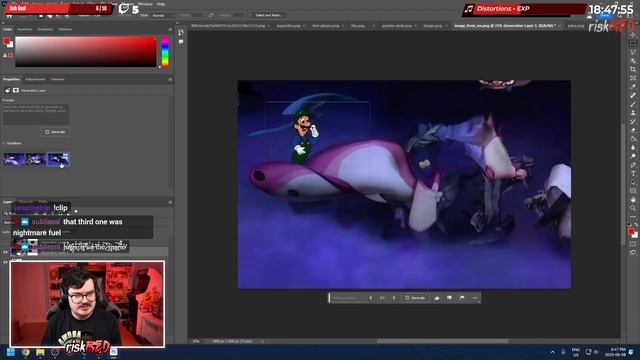
Task: Toggle Quick Mask mode icon
Action: (633, 244)
